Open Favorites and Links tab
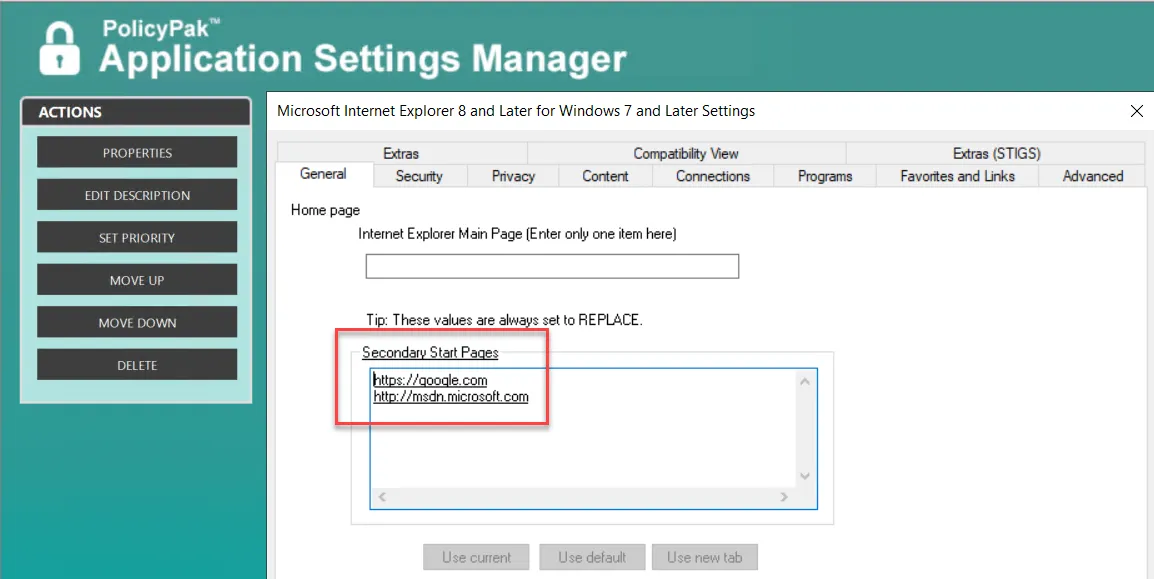Screen dimensions: 1154x579 (x=957, y=176)
